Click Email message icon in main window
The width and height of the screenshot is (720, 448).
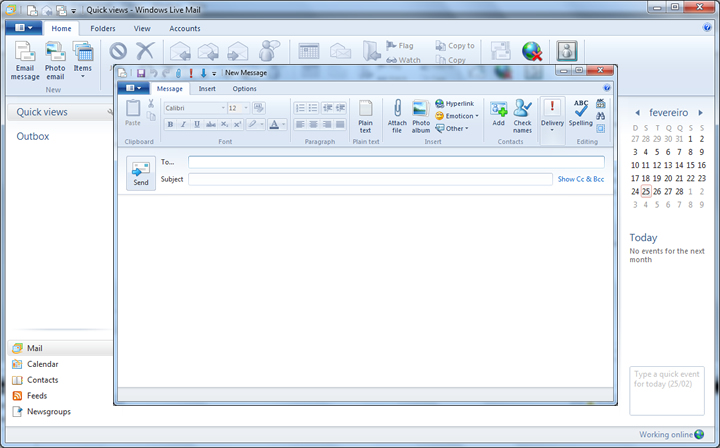click(25, 61)
